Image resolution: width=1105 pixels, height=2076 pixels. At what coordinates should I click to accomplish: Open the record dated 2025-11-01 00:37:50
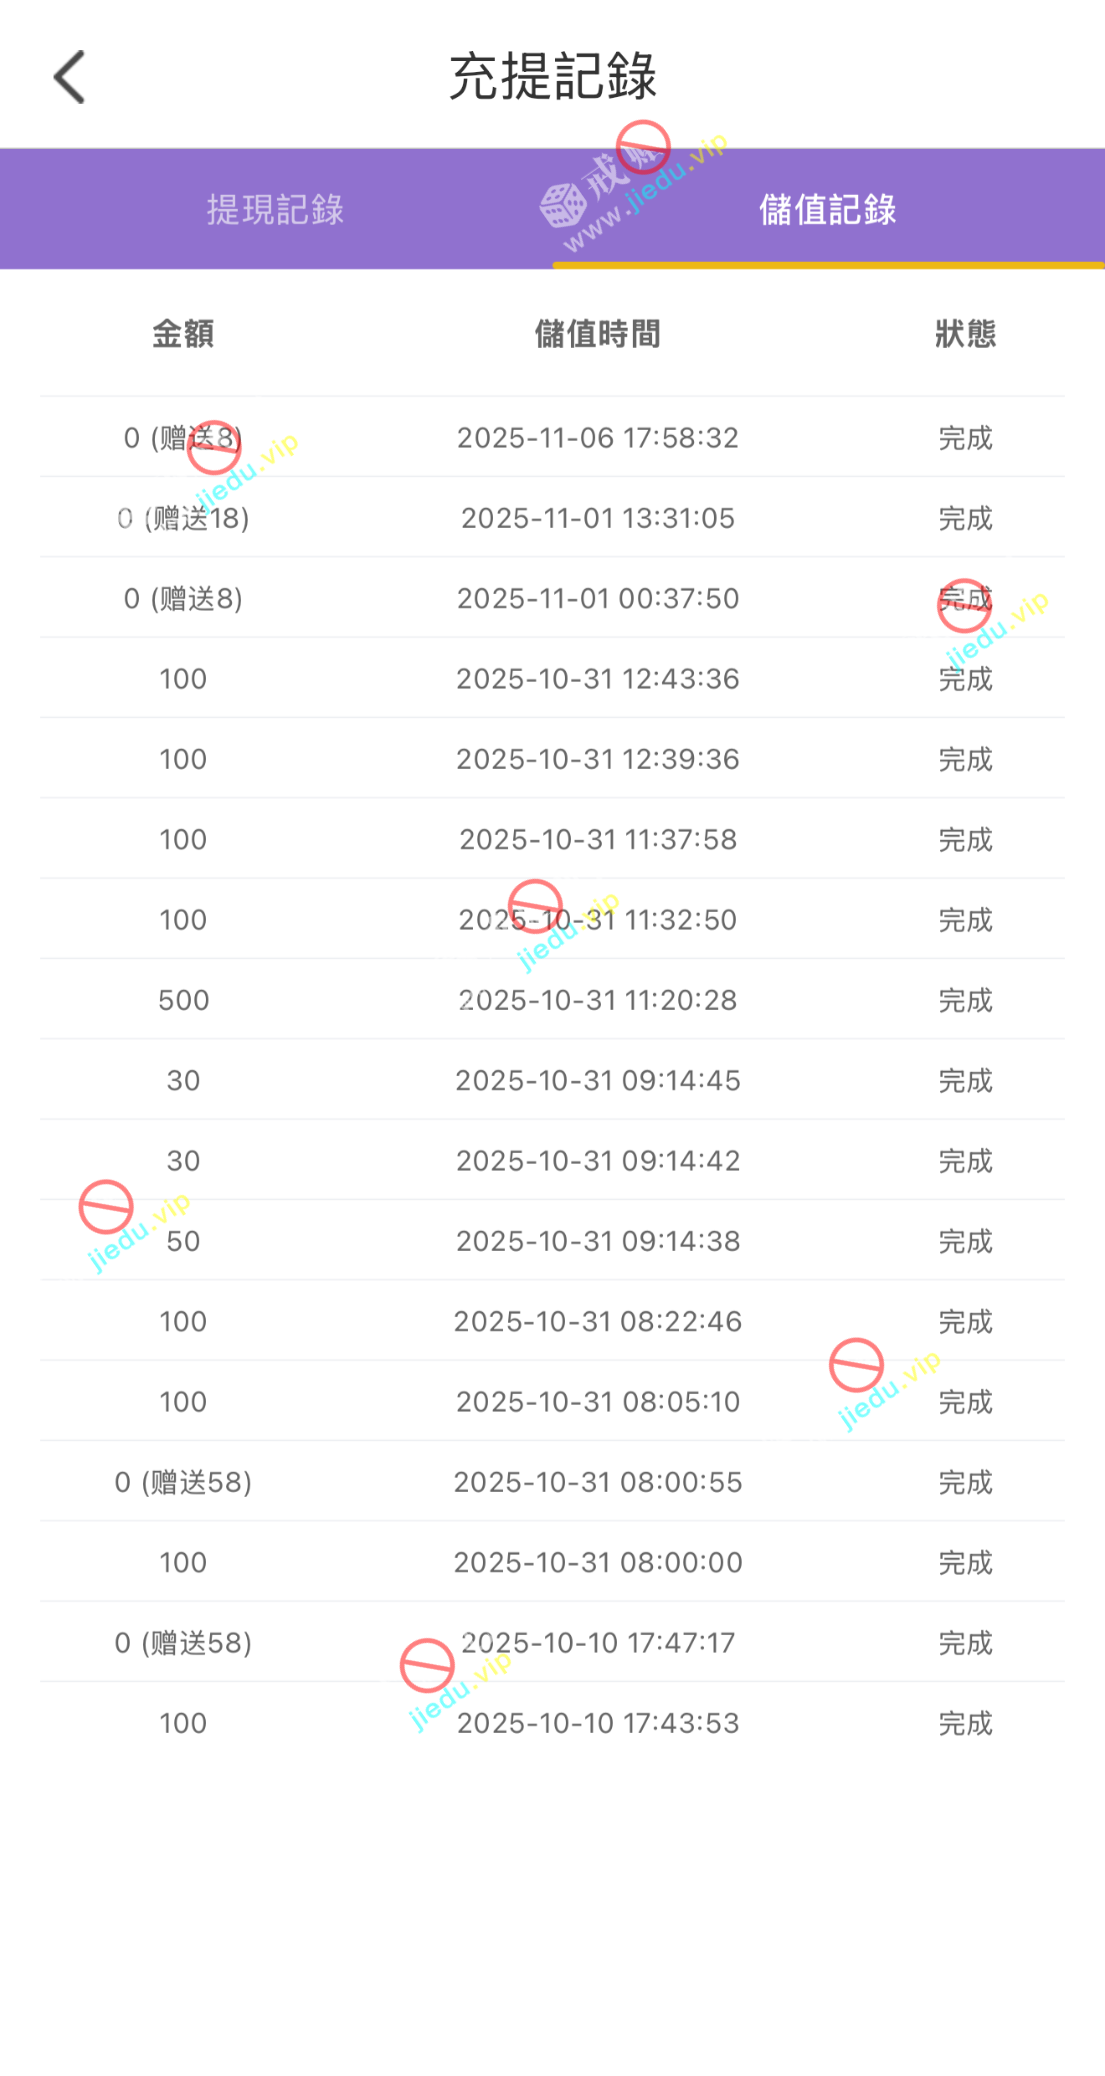click(597, 599)
